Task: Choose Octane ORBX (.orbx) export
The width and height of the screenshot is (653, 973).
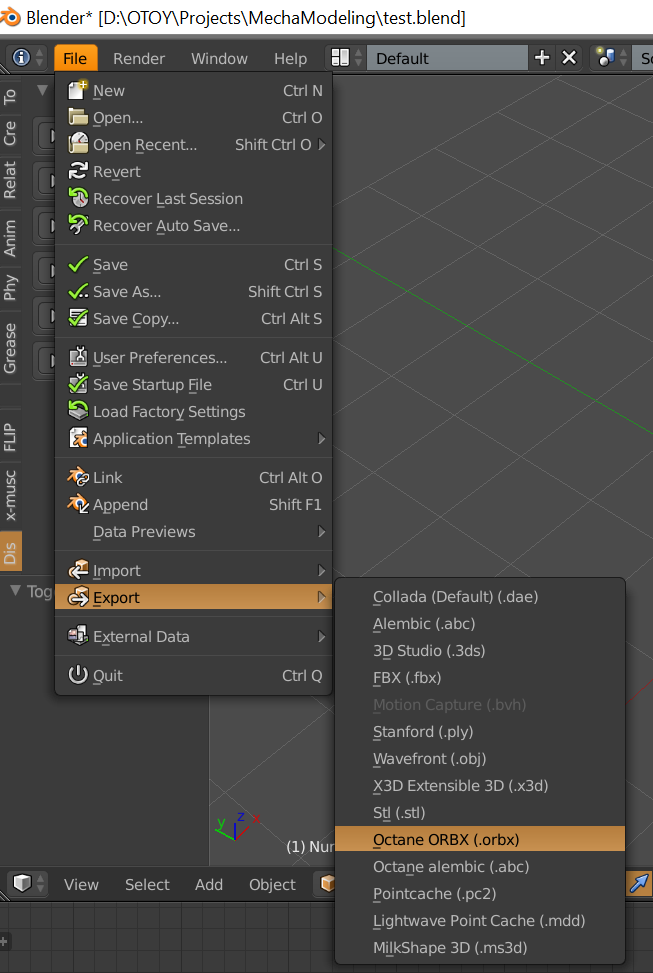Action: [480, 840]
